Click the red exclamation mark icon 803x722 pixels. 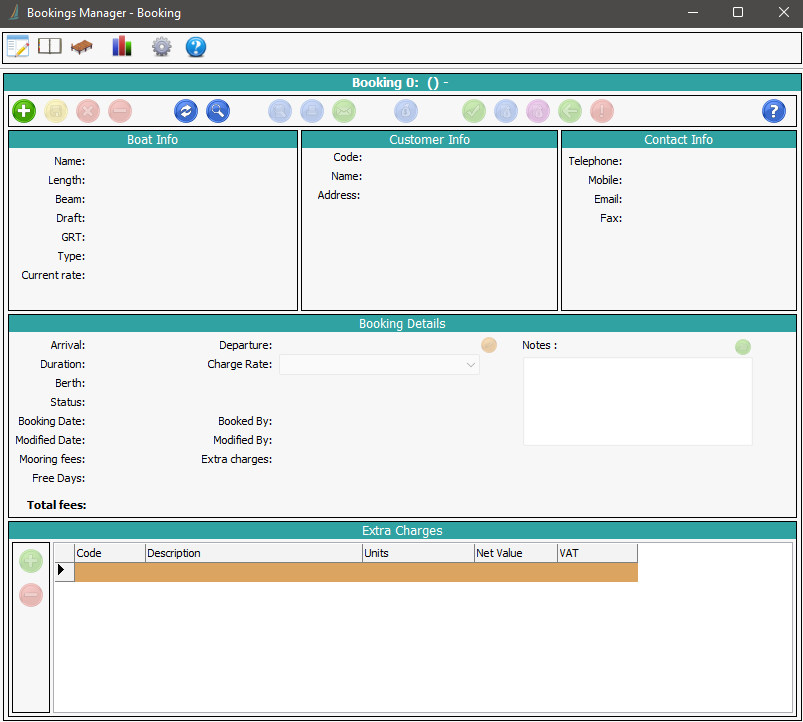(602, 111)
